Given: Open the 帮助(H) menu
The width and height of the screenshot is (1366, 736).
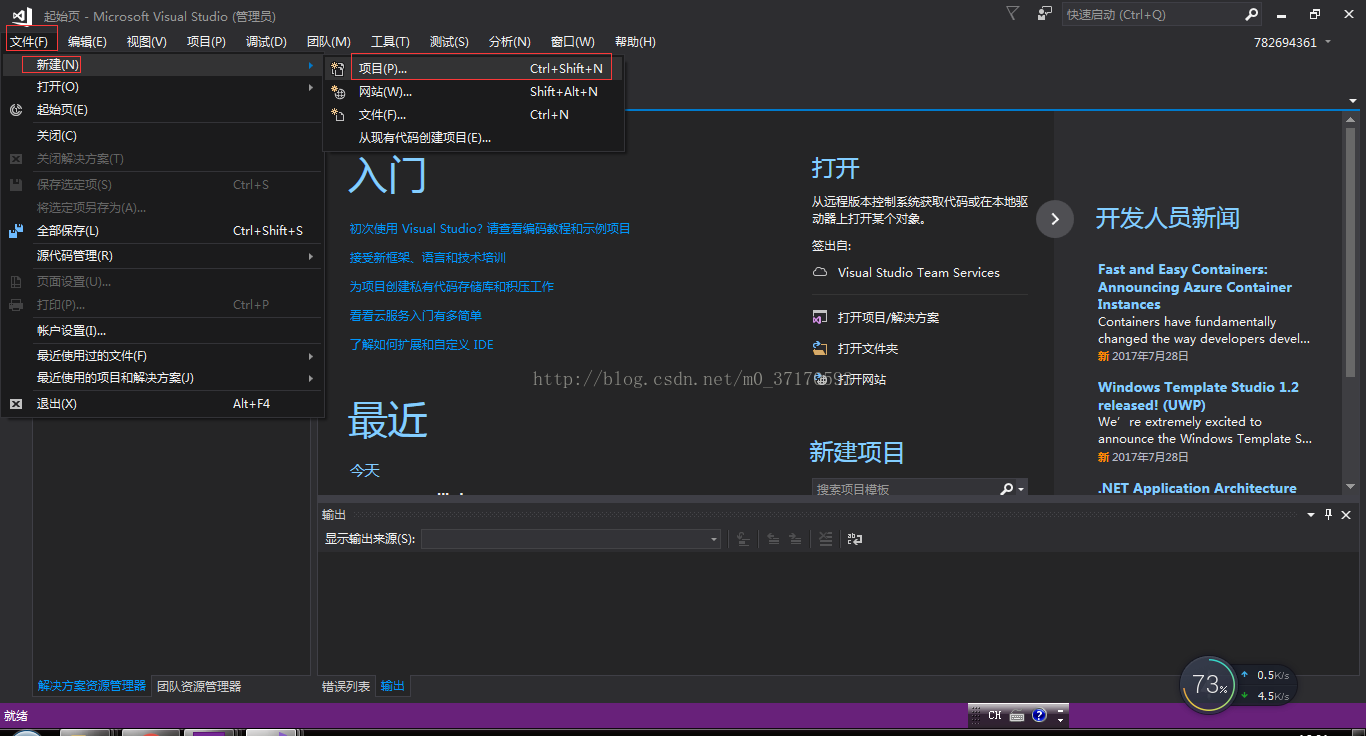Looking at the screenshot, I should 635,42.
